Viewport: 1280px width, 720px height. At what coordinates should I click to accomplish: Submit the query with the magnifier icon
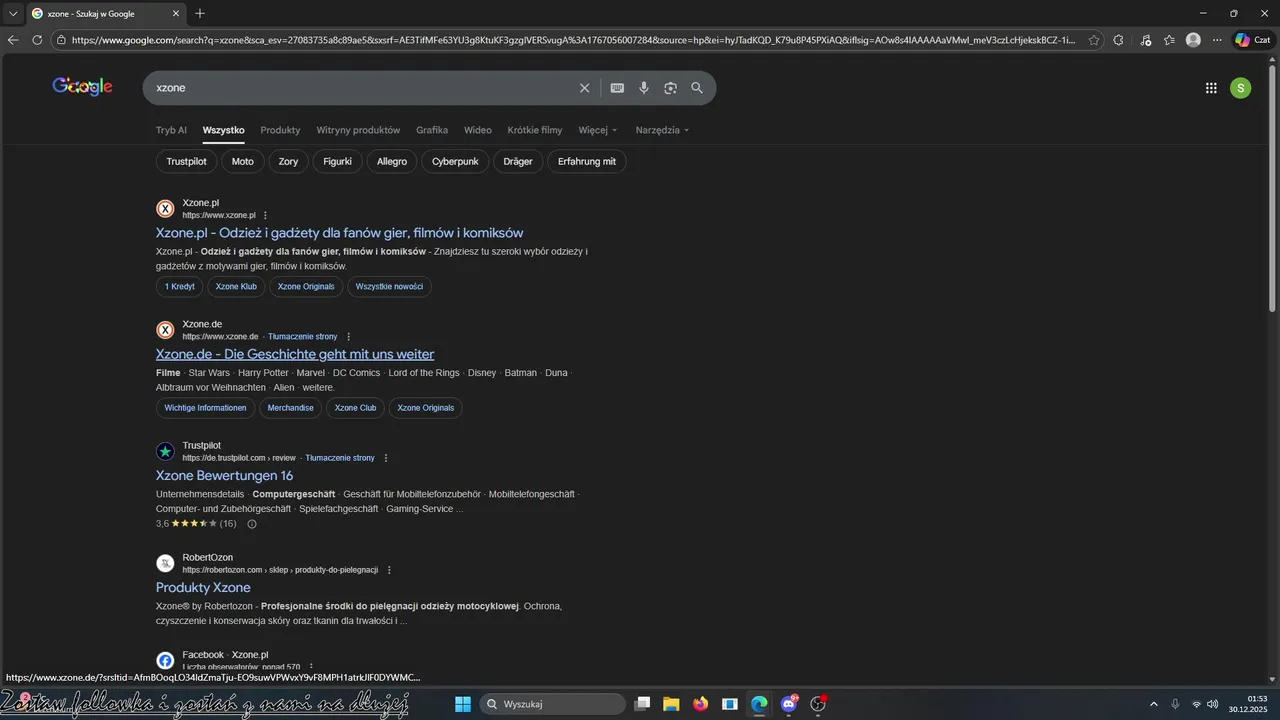click(x=697, y=88)
